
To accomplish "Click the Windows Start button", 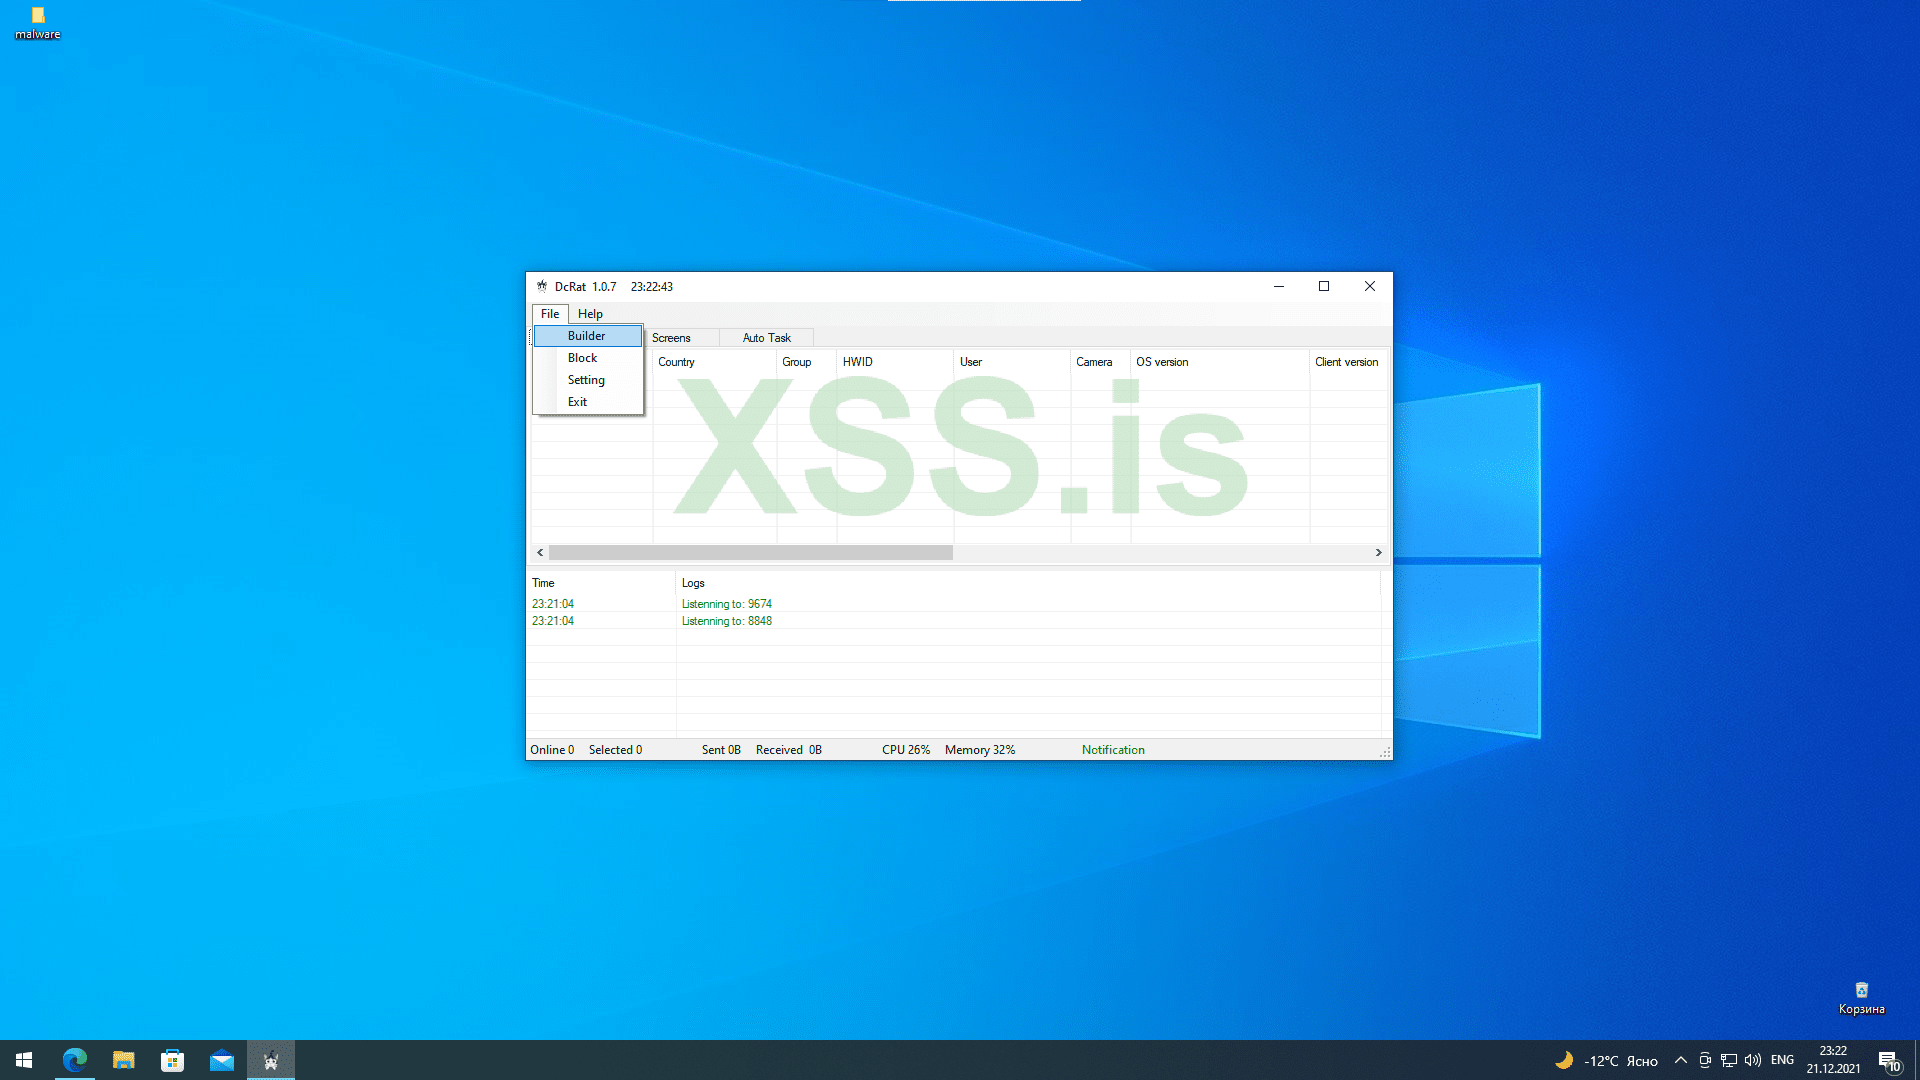I will pos(24,1060).
